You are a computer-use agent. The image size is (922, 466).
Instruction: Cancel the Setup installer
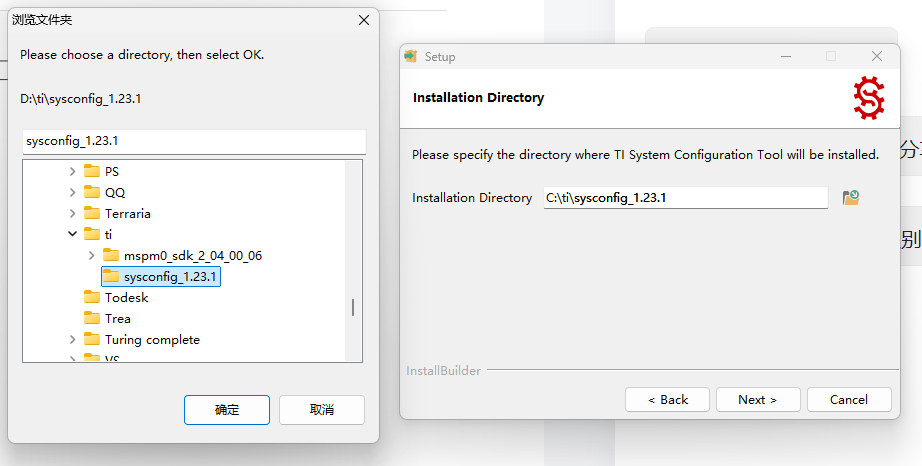coord(849,400)
